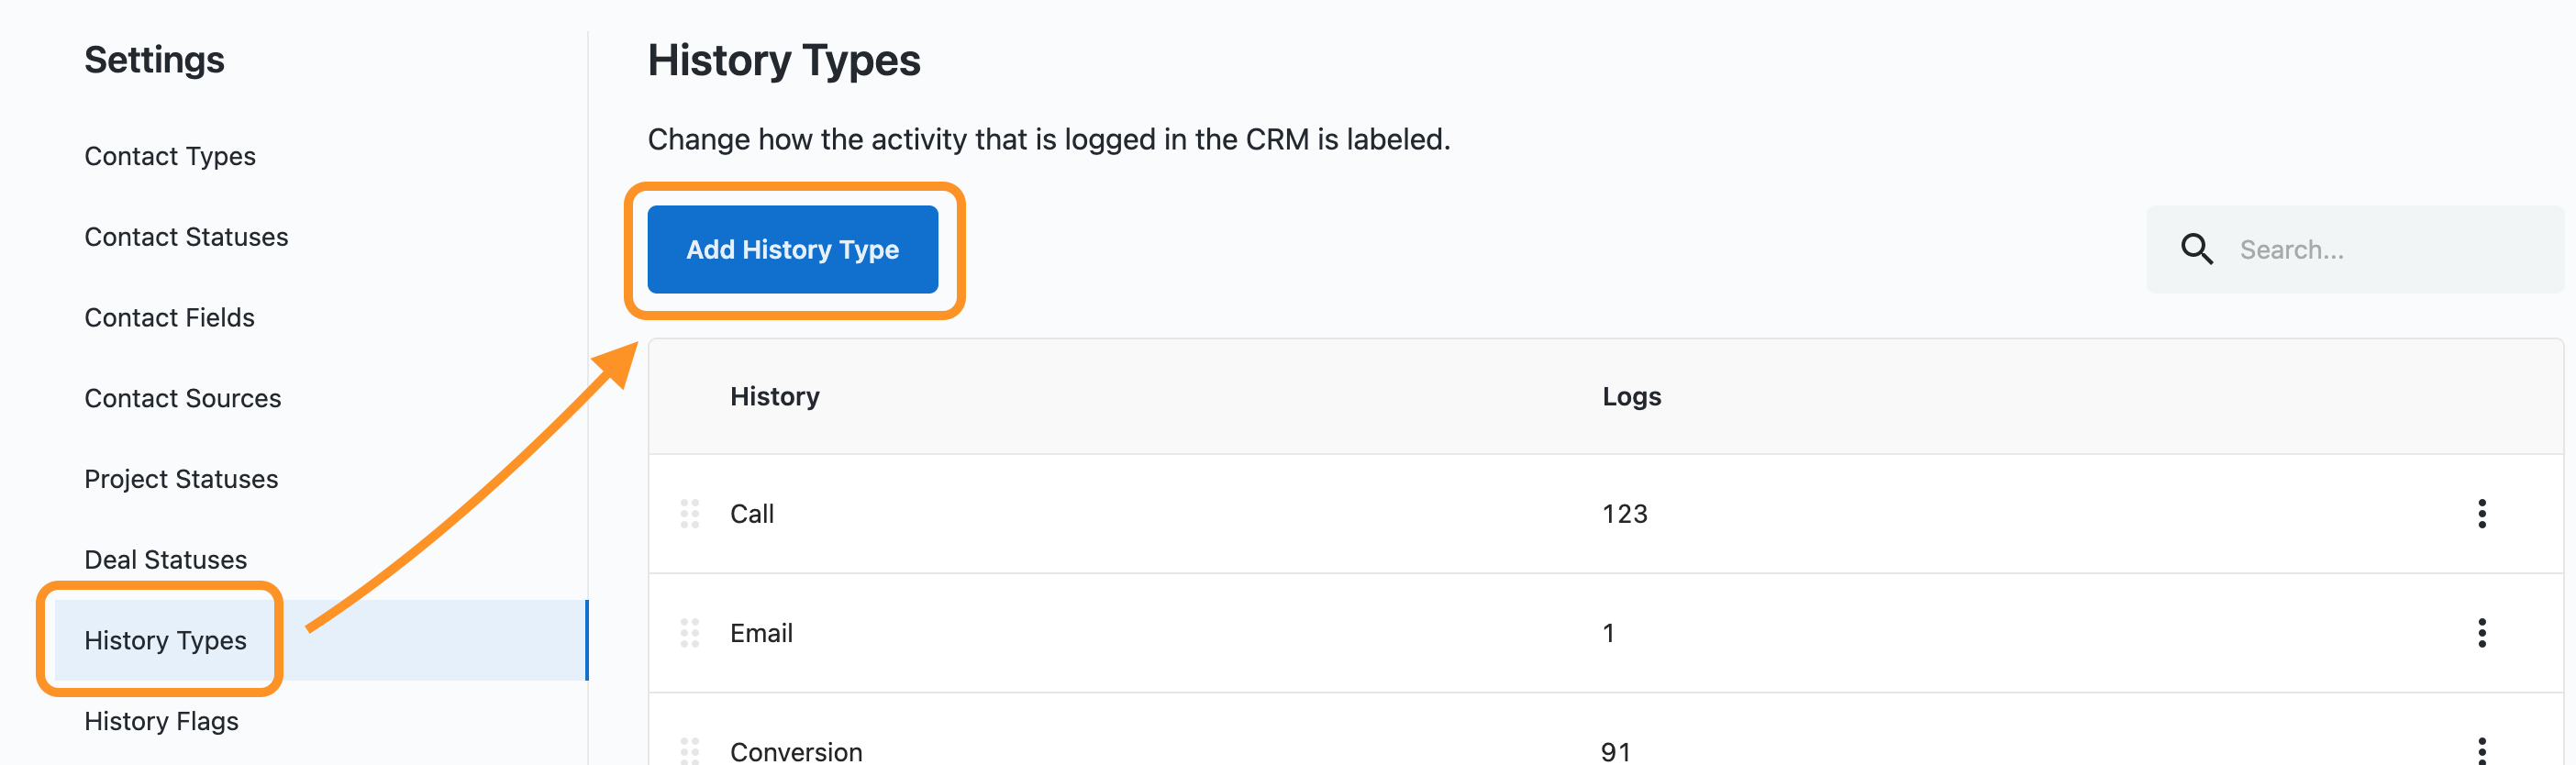Grab the drag handle beside Conversion
The height and width of the screenshot is (765, 2576).
[690, 750]
